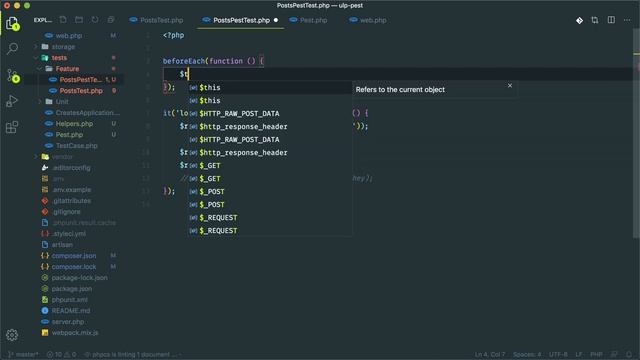
Task: Select the first $_POST suggestion
Action: (270, 192)
